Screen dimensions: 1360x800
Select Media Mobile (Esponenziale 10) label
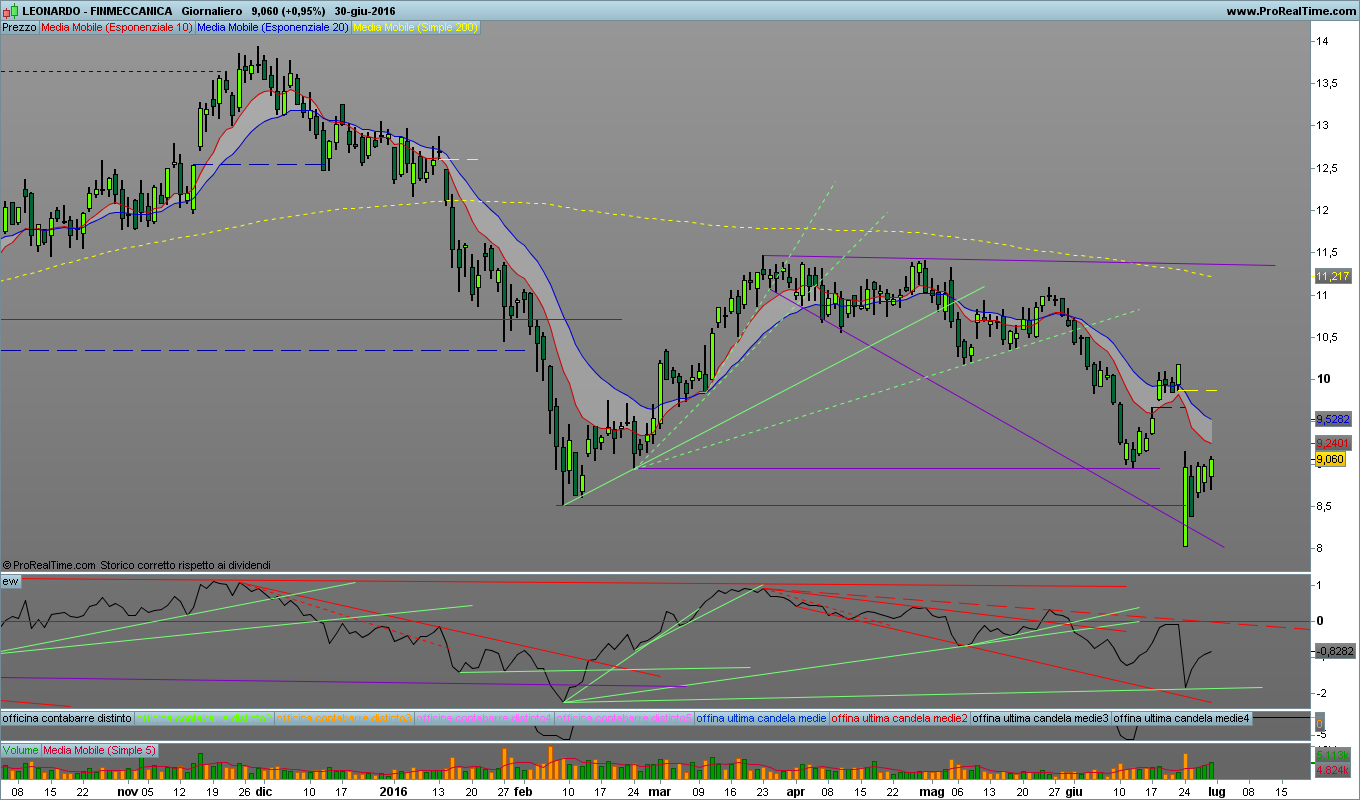pyautogui.click(x=117, y=28)
